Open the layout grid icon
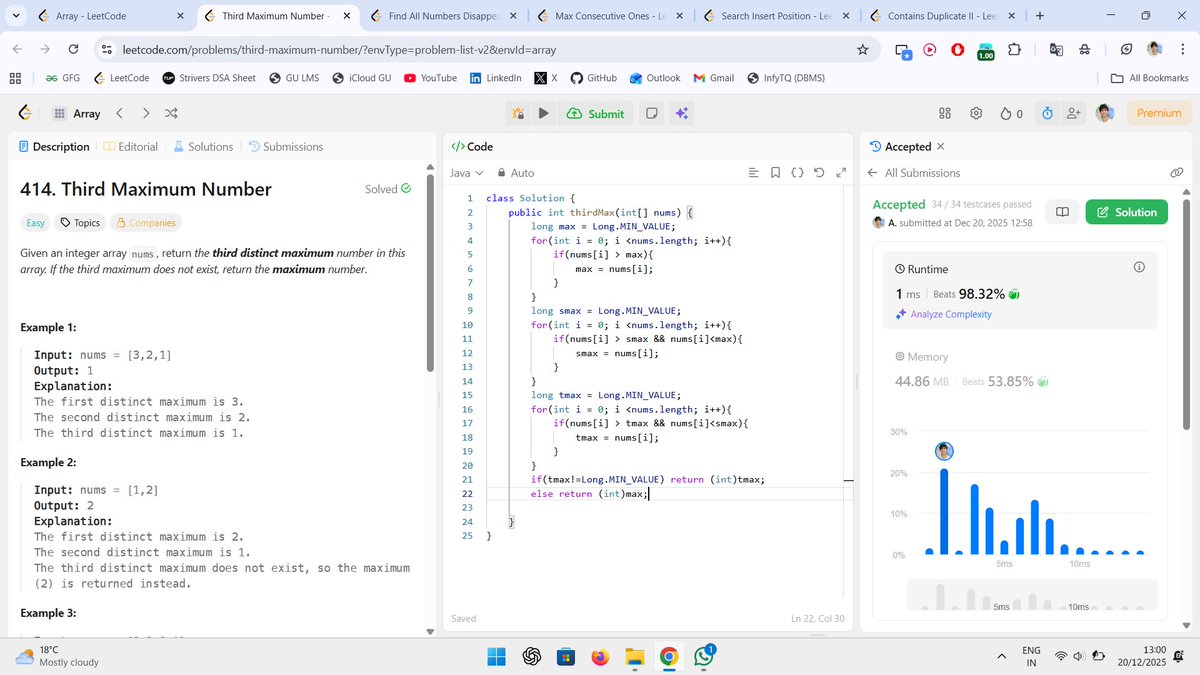The height and width of the screenshot is (675, 1200). (x=945, y=113)
